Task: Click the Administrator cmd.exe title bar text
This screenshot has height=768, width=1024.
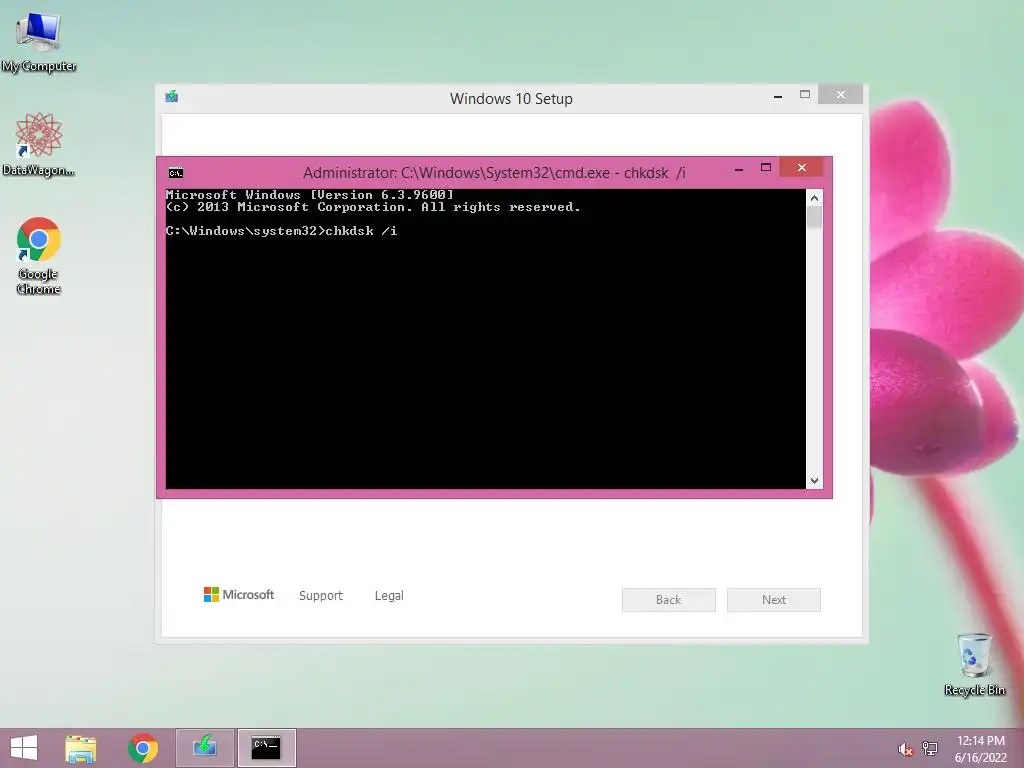Action: [x=494, y=173]
